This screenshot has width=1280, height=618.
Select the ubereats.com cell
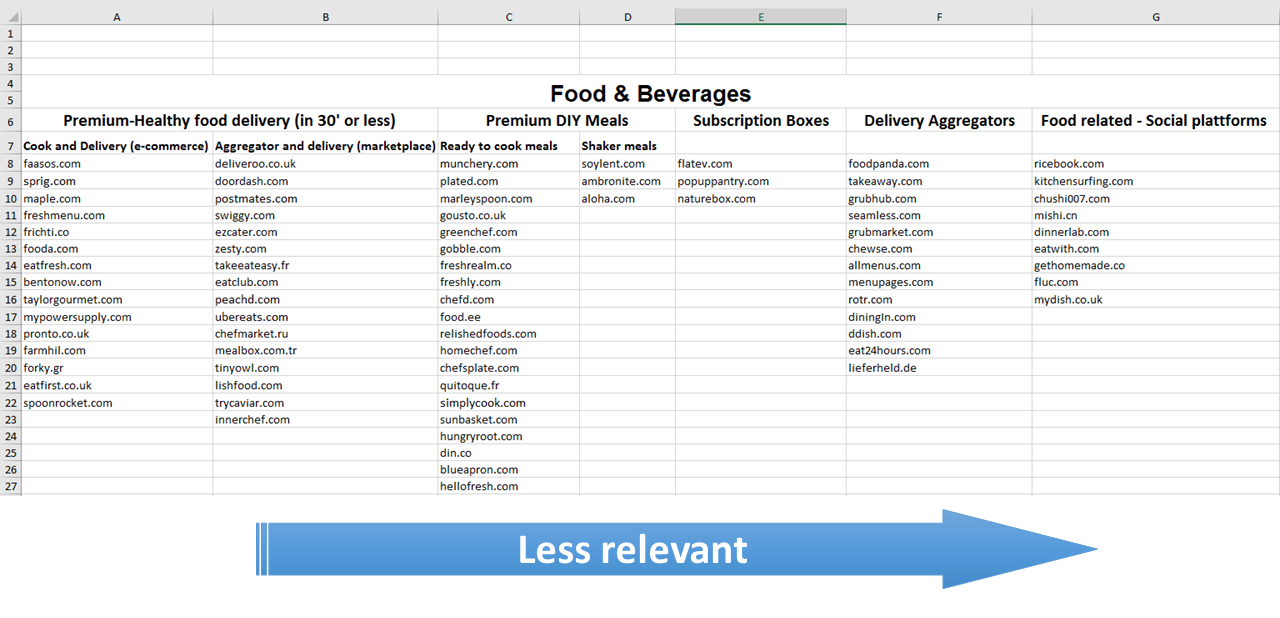click(325, 317)
